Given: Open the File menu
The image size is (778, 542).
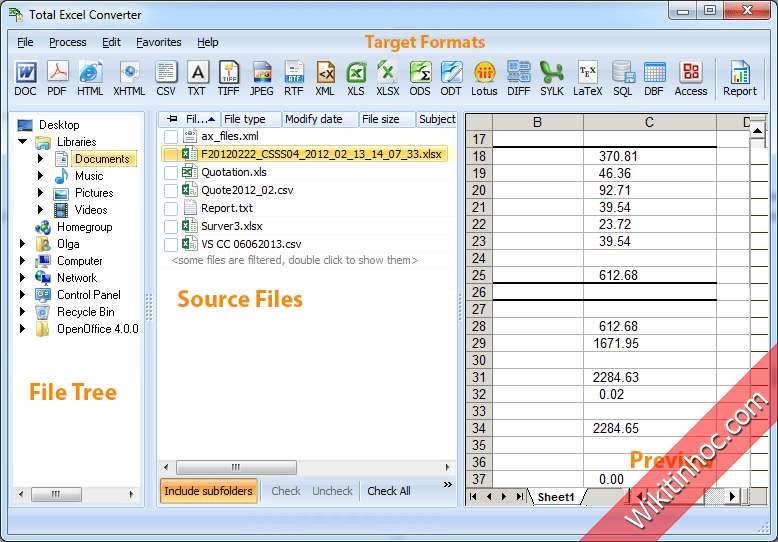Looking at the screenshot, I should [x=25, y=42].
